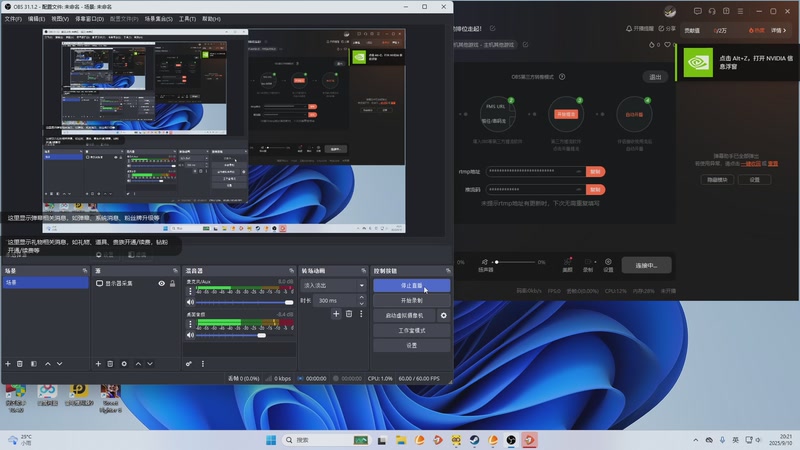Copy the stream key in streaming app
This screenshot has width=800, height=450.
(595, 189)
